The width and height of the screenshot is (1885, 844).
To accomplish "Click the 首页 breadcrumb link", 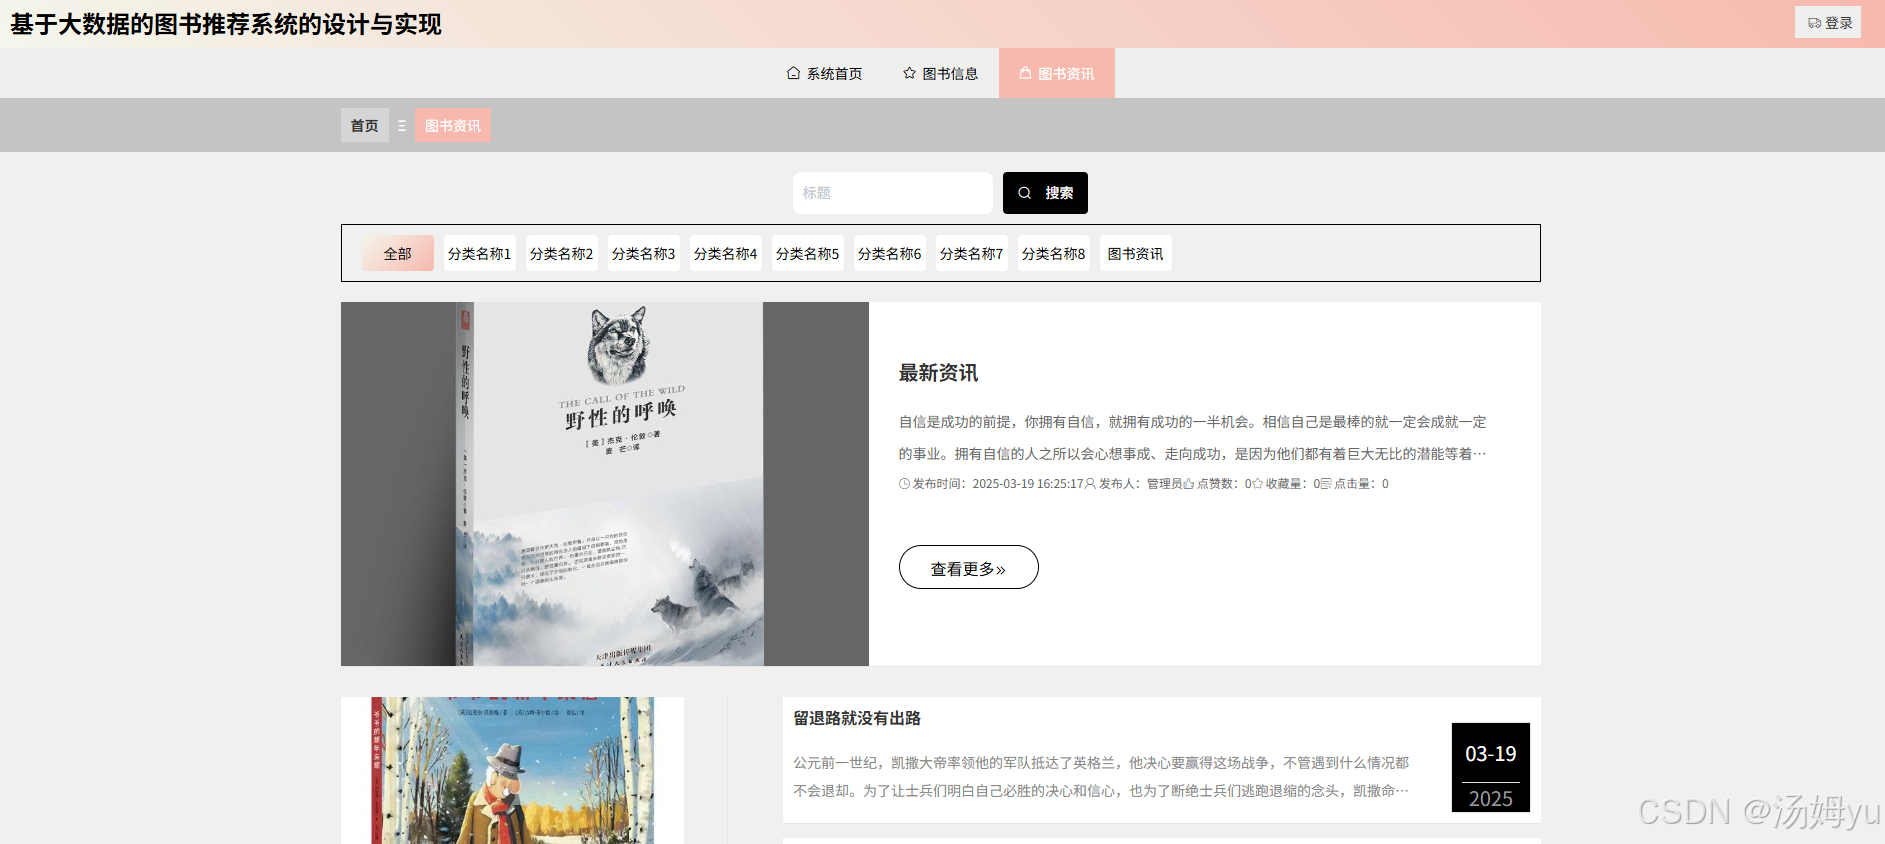I will tap(365, 125).
